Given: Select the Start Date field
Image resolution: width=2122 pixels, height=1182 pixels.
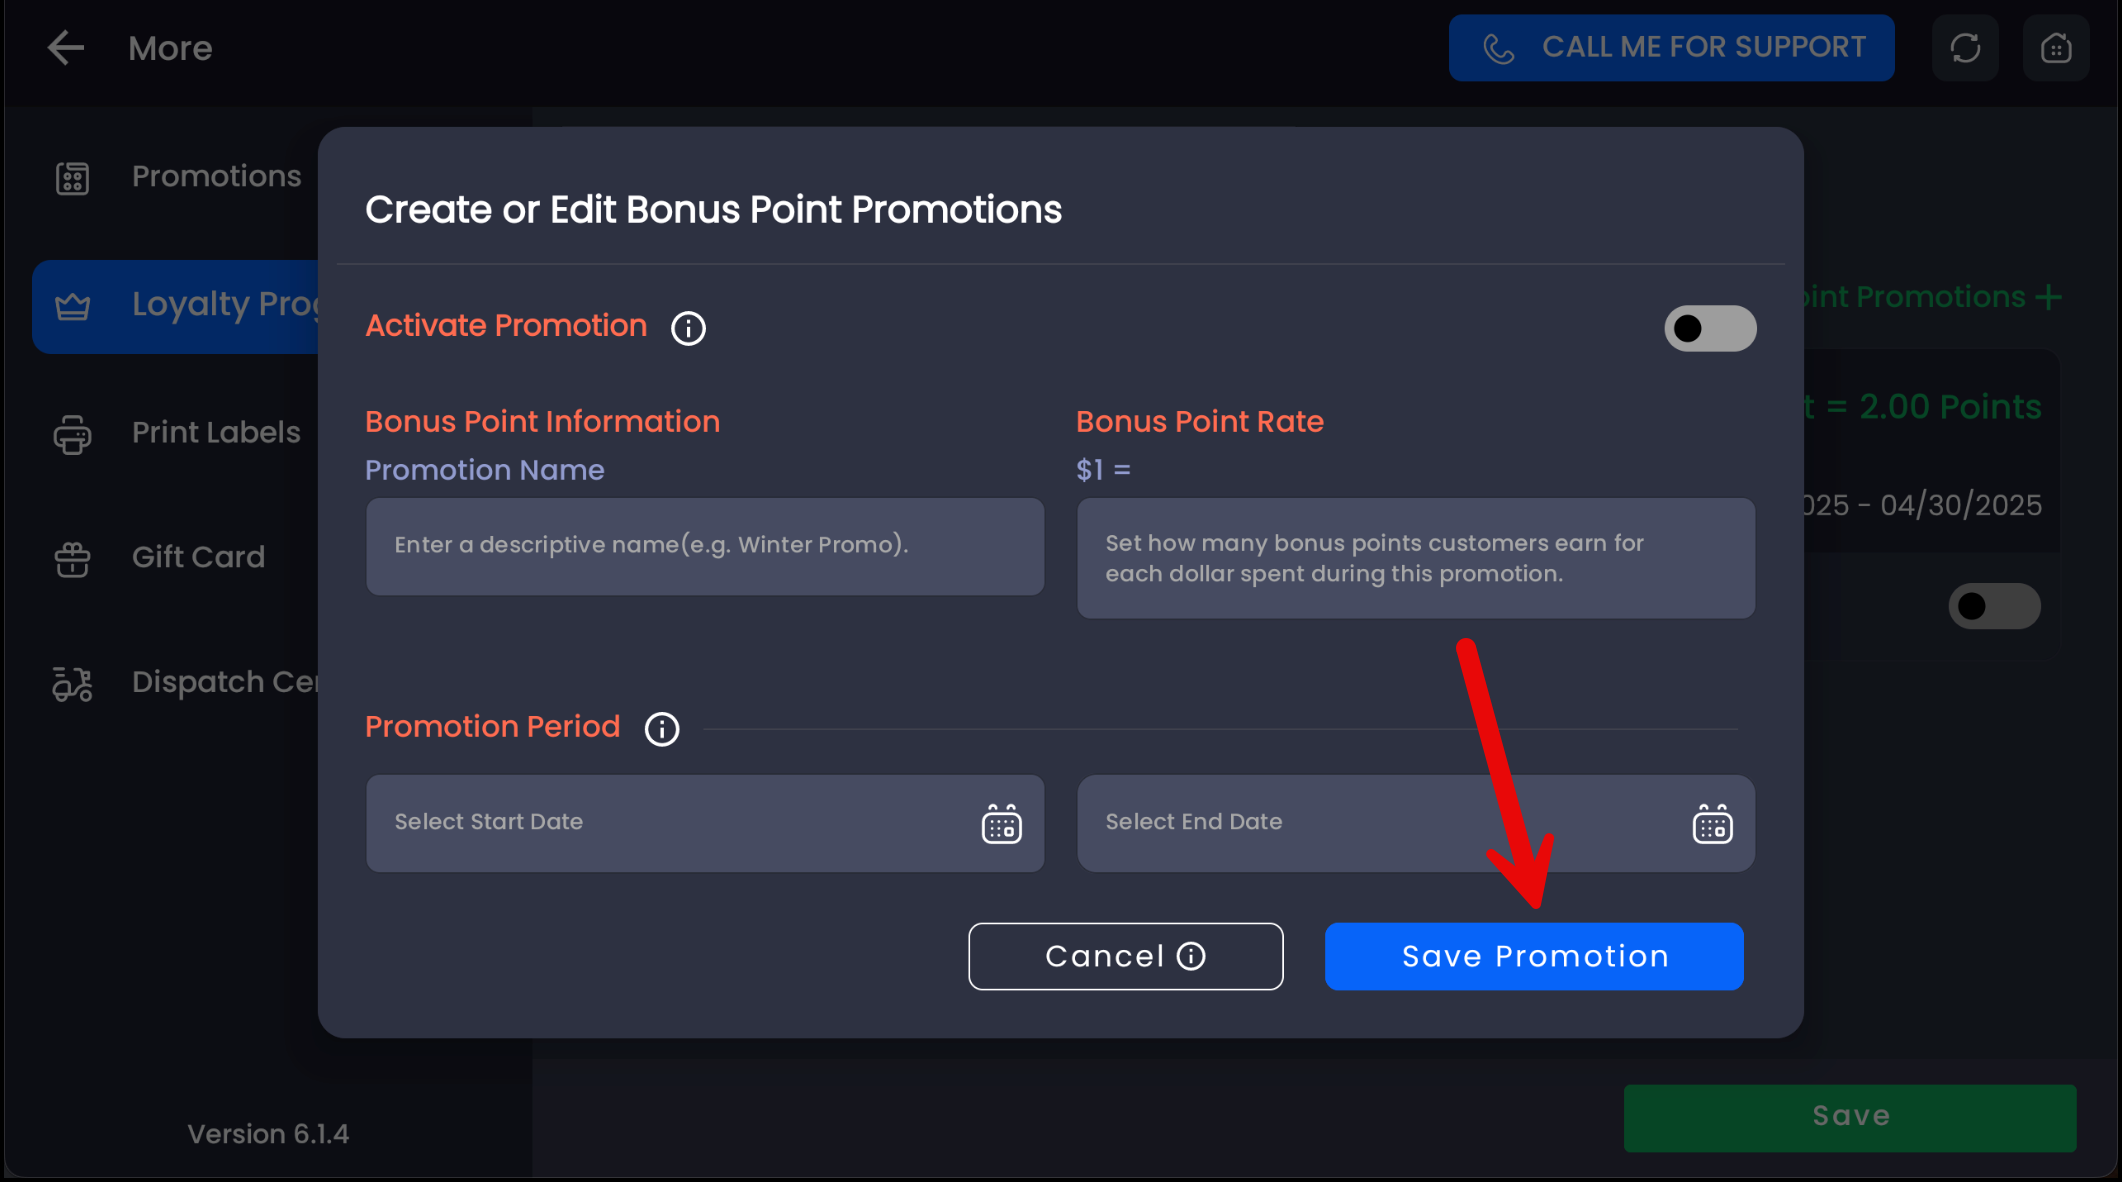Looking at the screenshot, I should click(x=670, y=823).
